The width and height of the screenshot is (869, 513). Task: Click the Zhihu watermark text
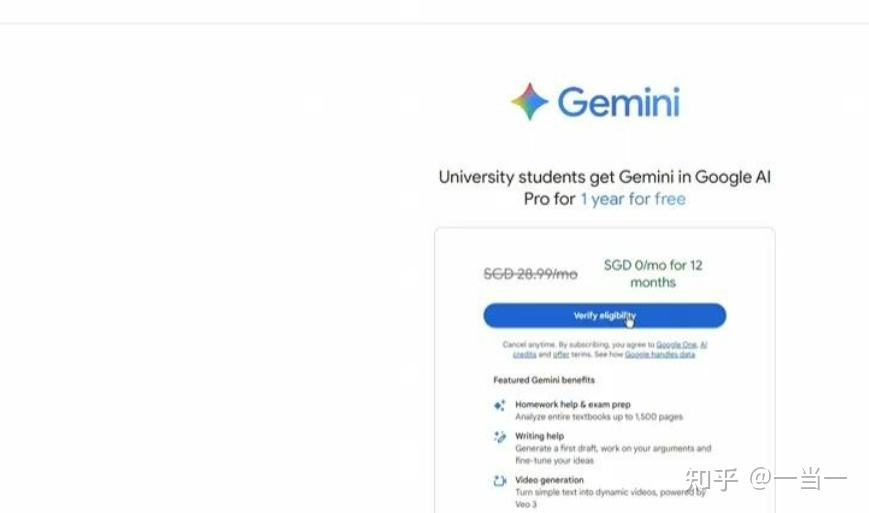pos(765,479)
